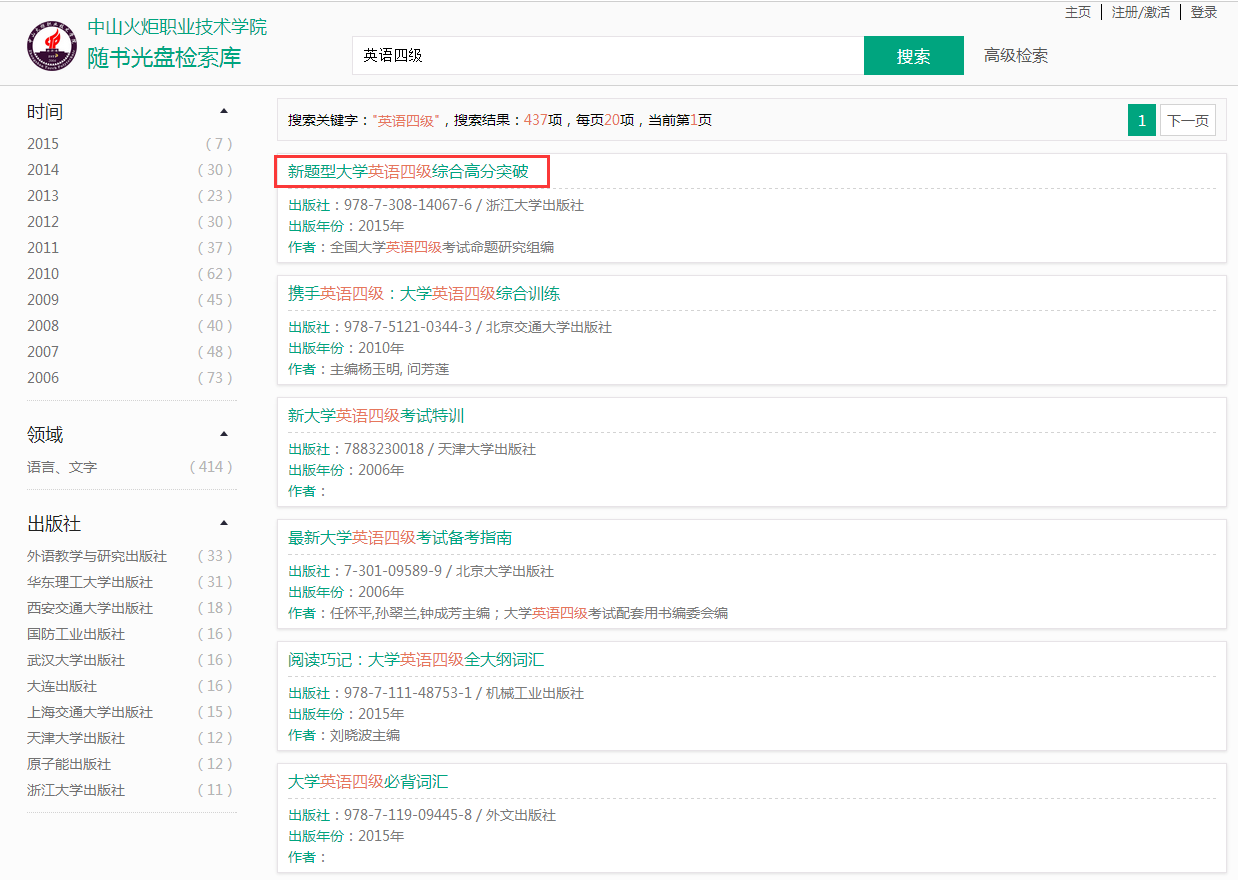
Task: Collapse the 时间 filter section
Action: point(224,111)
